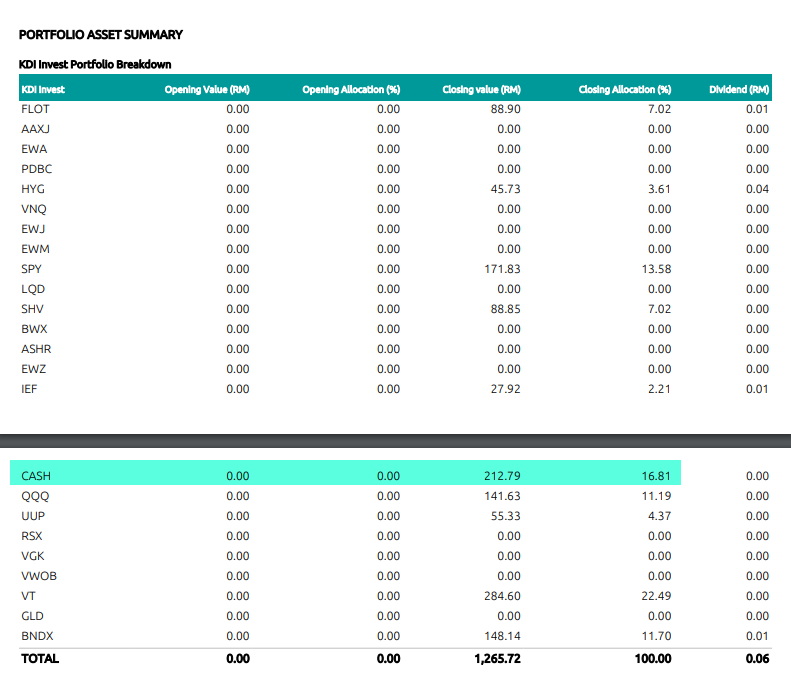Click the BNDX closing allocation 11.70
Screen dimensions: 791x680
[x=656, y=636]
